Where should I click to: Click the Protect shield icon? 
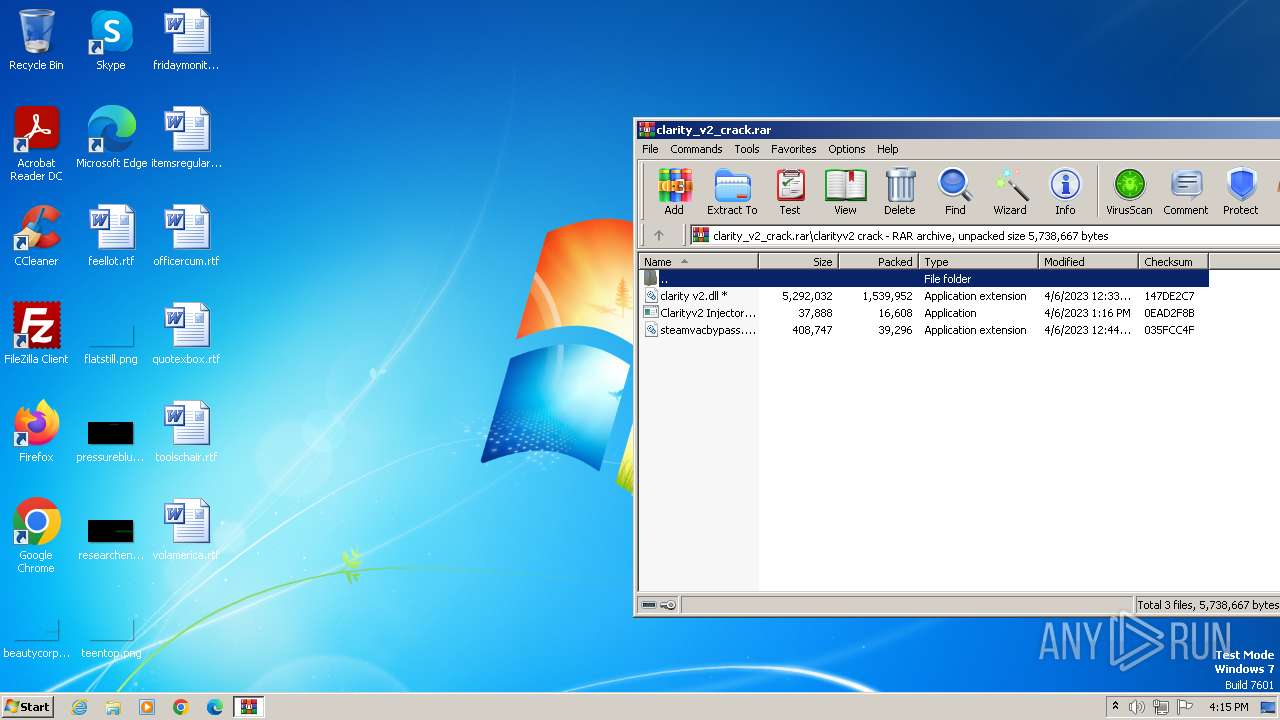1241,191
